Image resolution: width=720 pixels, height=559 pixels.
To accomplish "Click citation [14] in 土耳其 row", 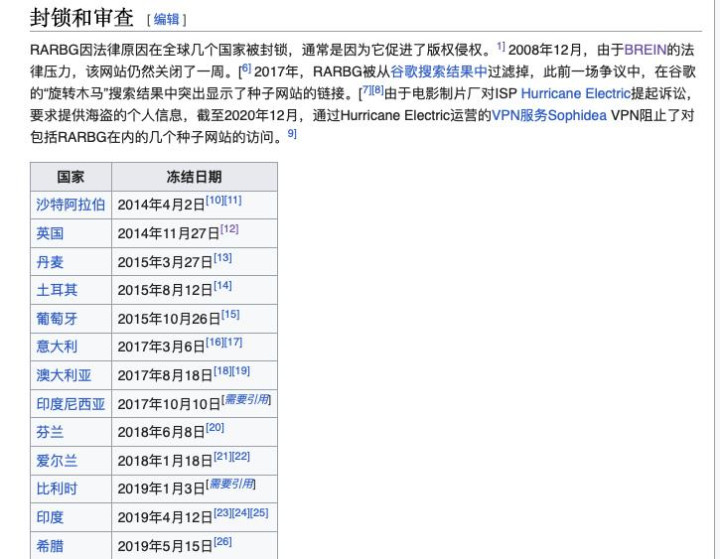I will tap(223, 286).
